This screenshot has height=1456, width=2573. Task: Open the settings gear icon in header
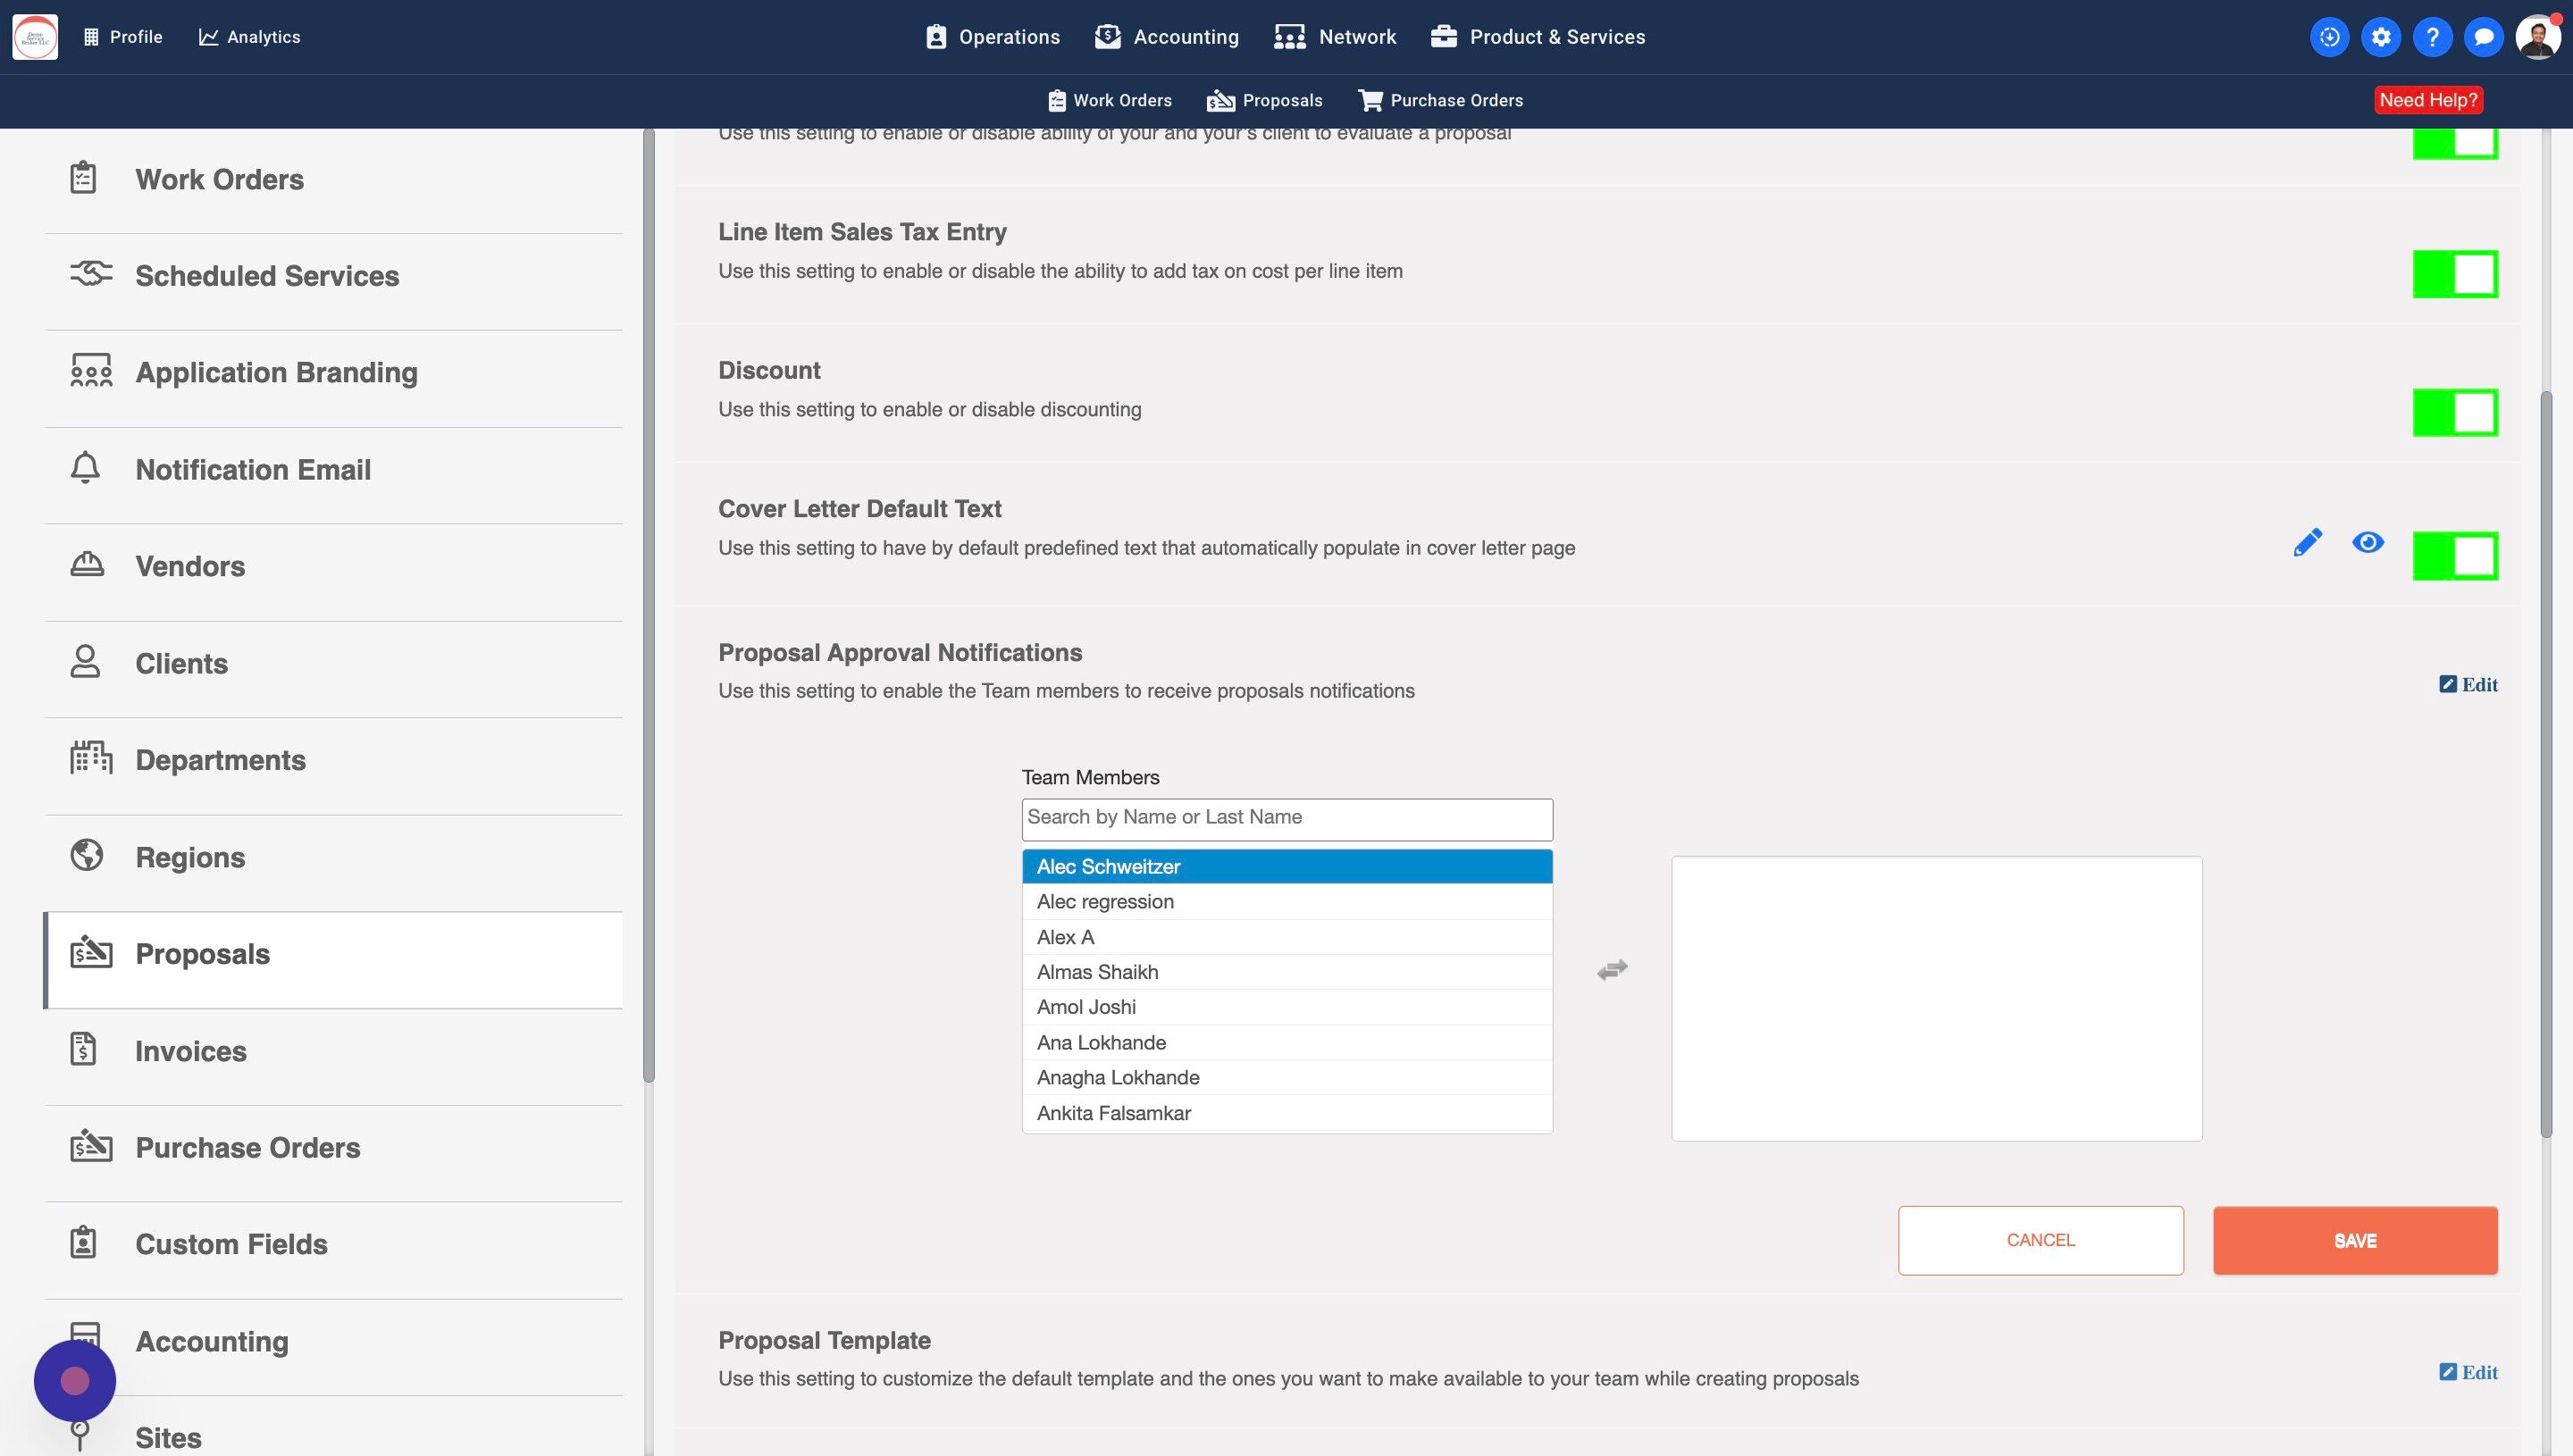[x=2381, y=37]
